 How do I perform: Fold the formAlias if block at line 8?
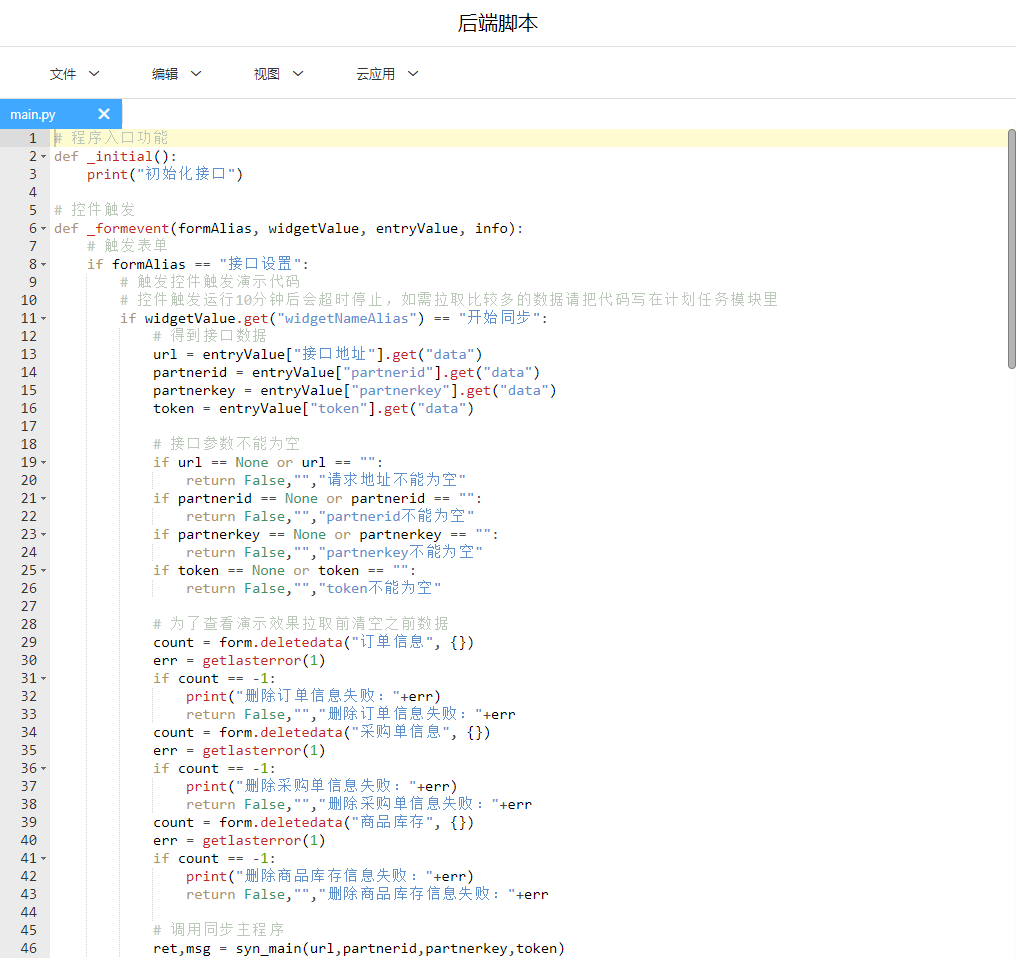pyautogui.click(x=44, y=265)
